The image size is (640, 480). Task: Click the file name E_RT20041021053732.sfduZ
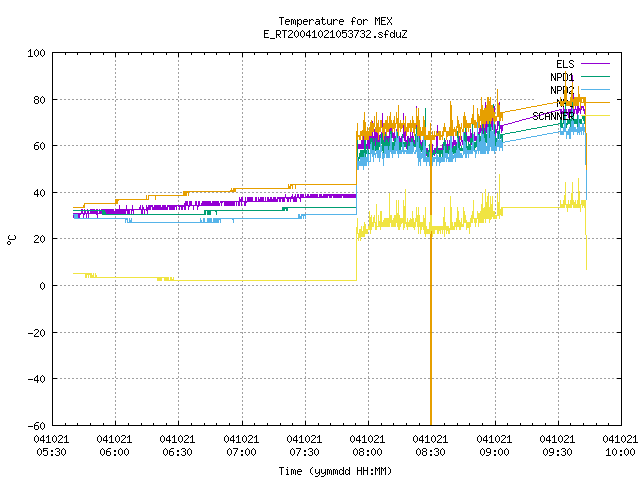pos(335,34)
